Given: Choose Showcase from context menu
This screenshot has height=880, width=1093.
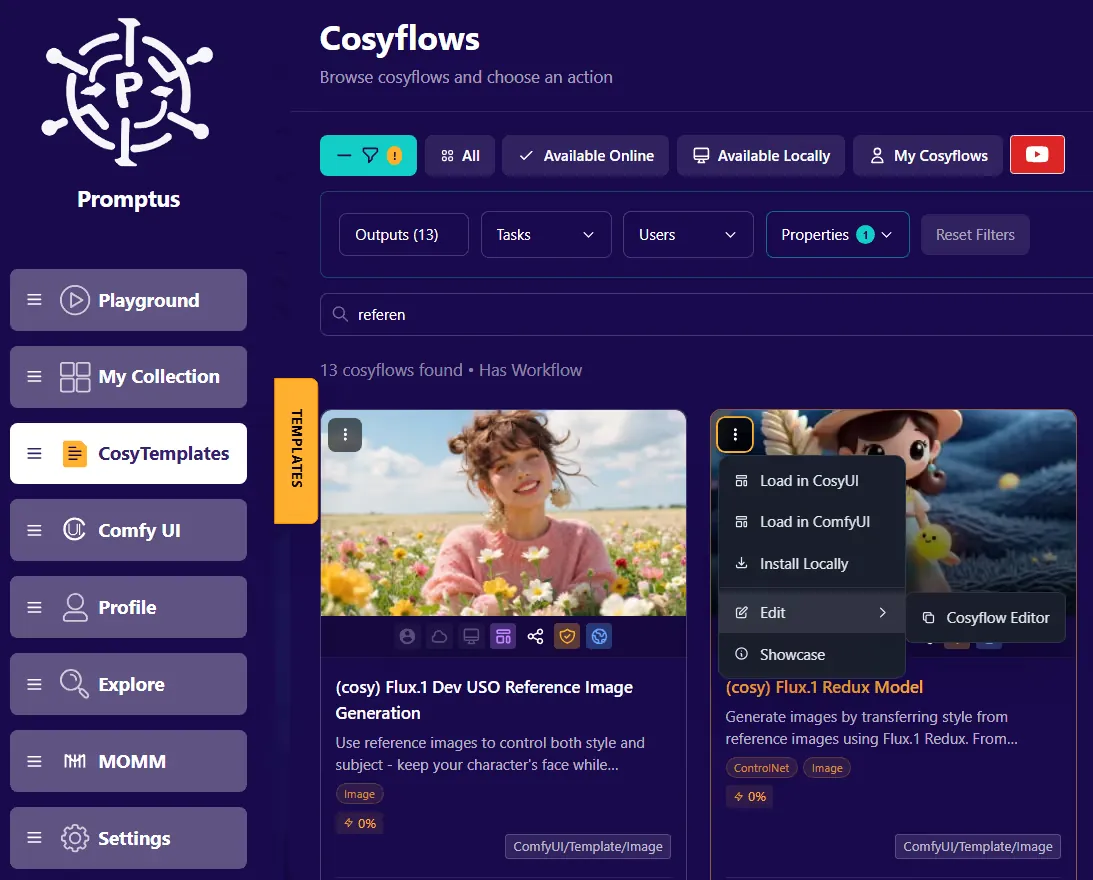Looking at the screenshot, I should 811,654.
